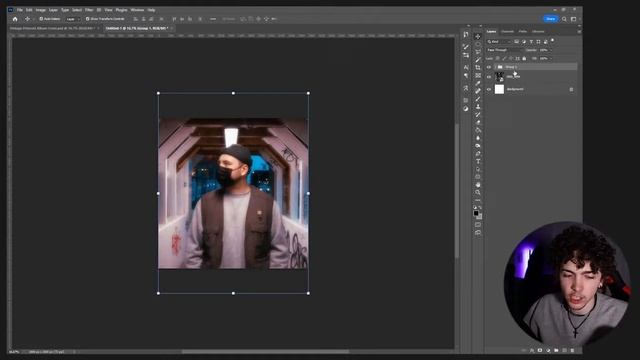Image resolution: width=640 pixels, height=360 pixels.
Task: Open the Edit Toolbar three-dots button
Action: click(478, 200)
